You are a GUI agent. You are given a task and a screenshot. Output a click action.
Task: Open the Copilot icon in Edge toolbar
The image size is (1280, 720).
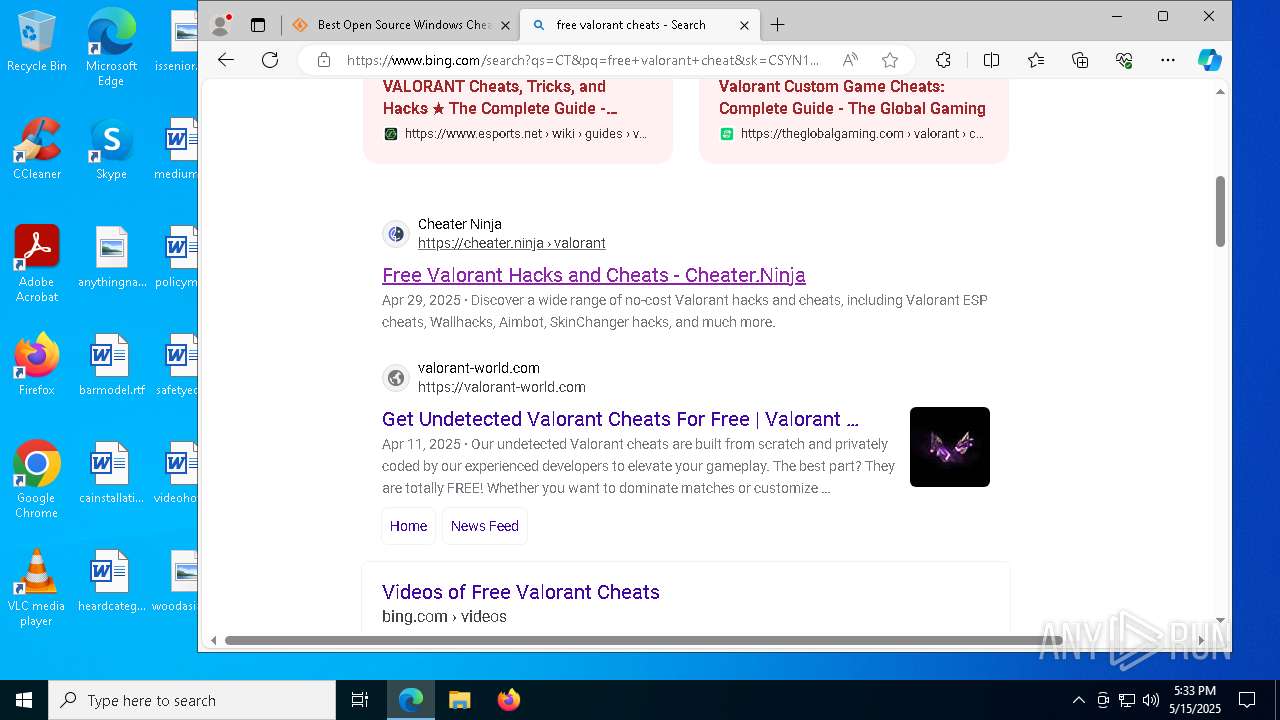(x=1210, y=60)
